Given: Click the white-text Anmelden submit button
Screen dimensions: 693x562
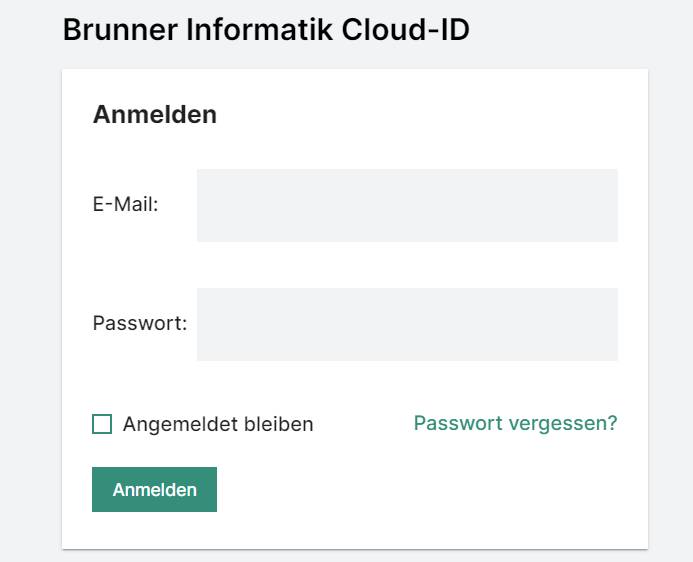Looking at the screenshot, I should tap(154, 490).
